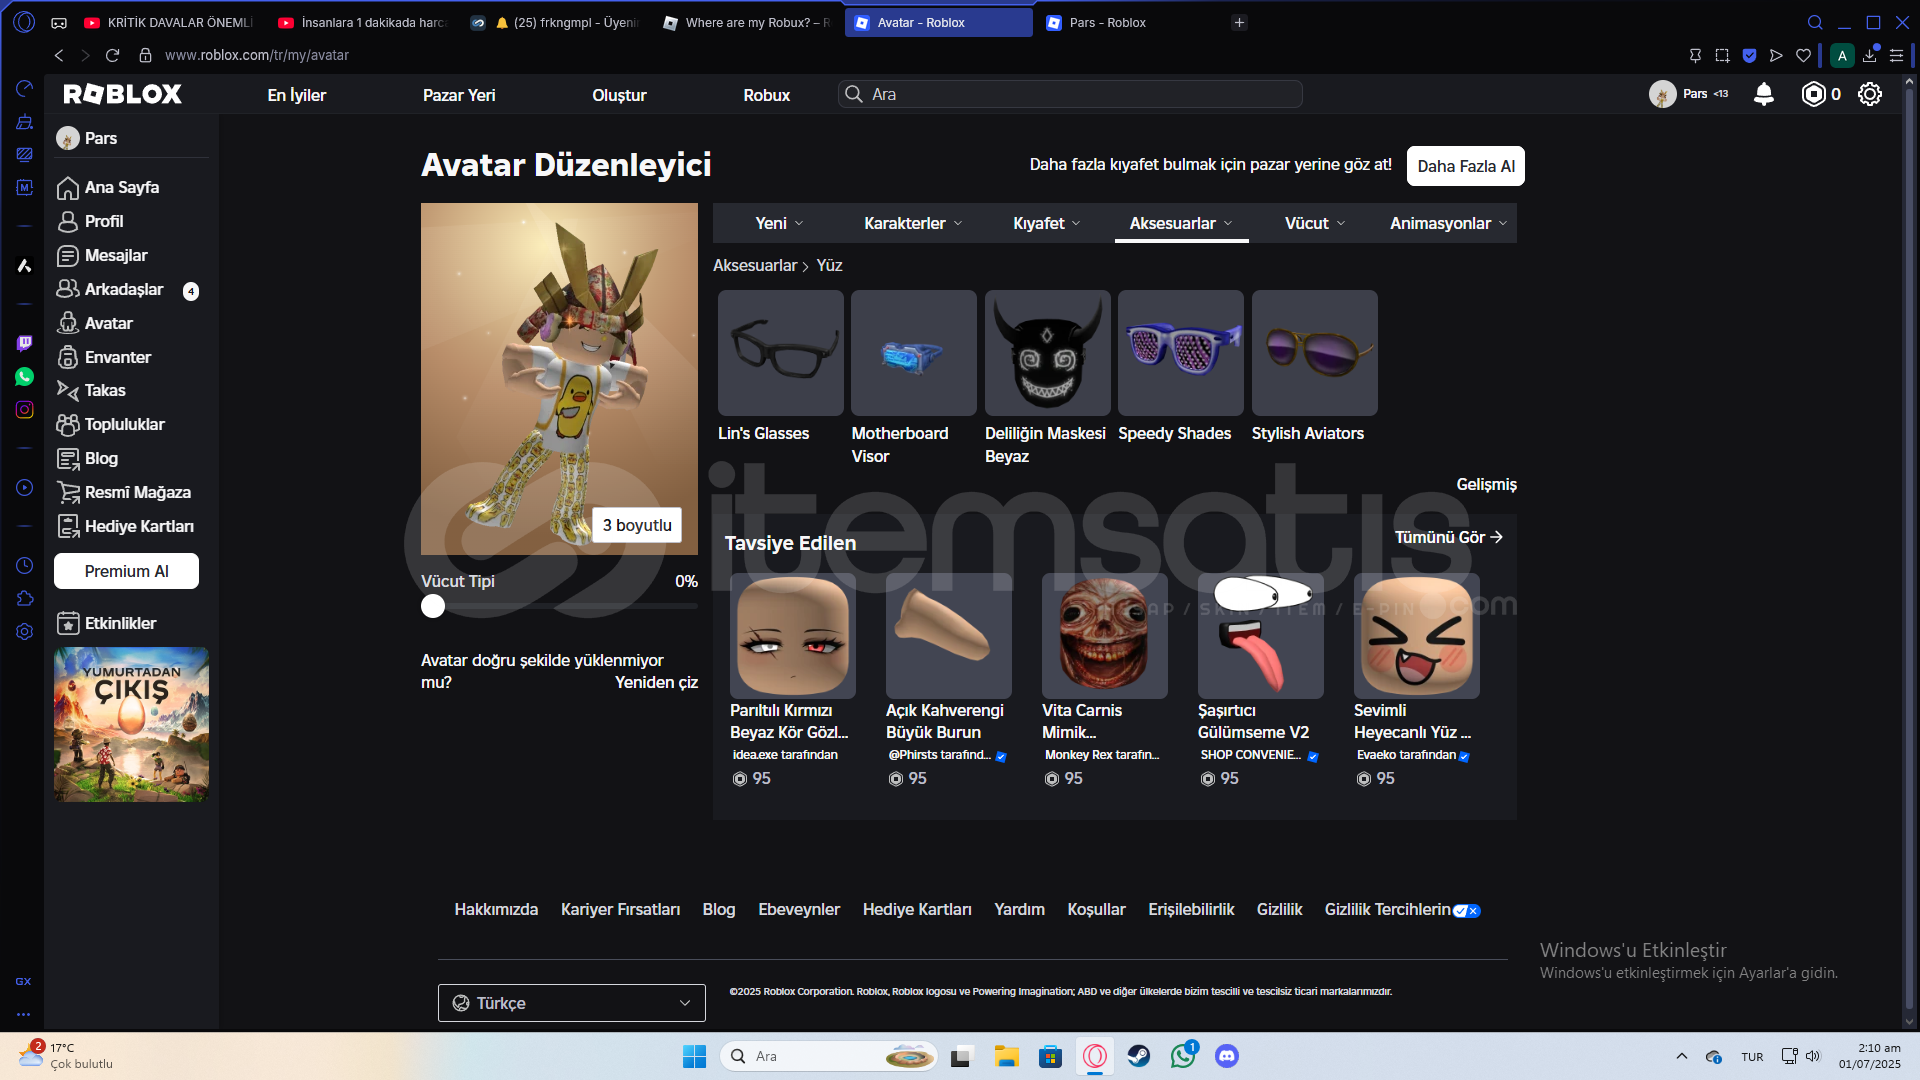Click the Premium Al button
The image size is (1920, 1080).
[126, 571]
